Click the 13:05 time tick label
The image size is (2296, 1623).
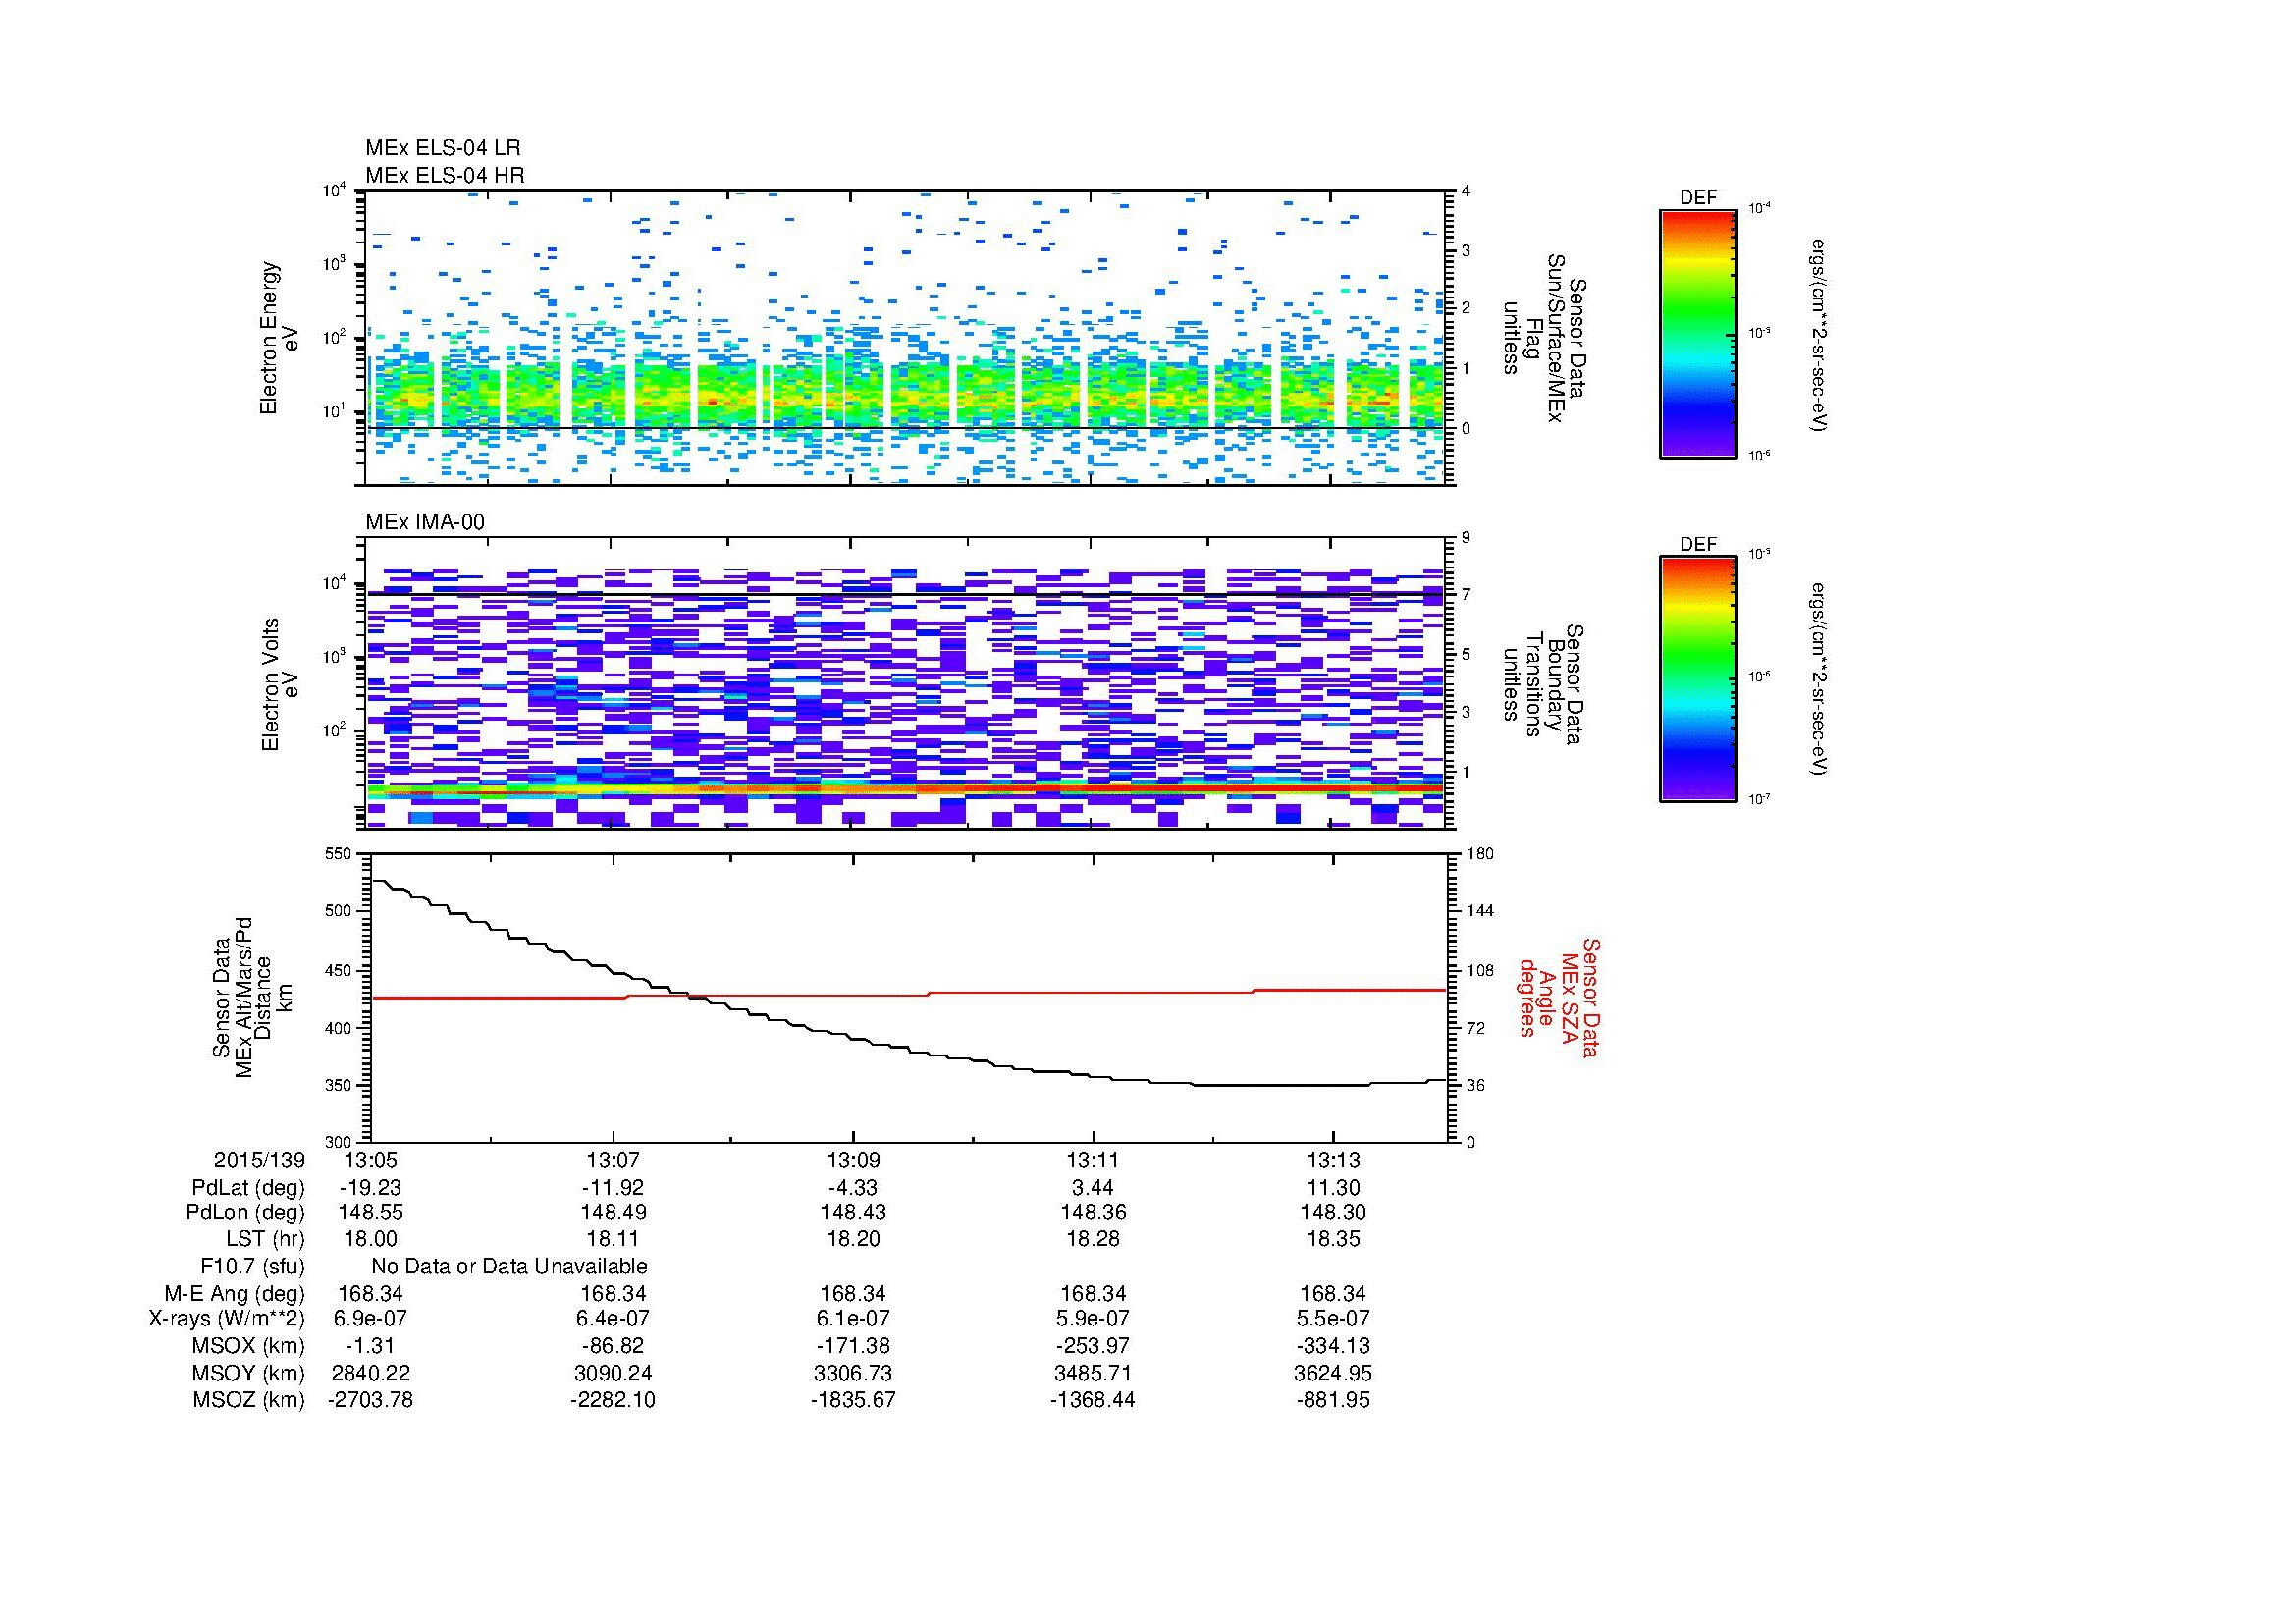tap(370, 1161)
